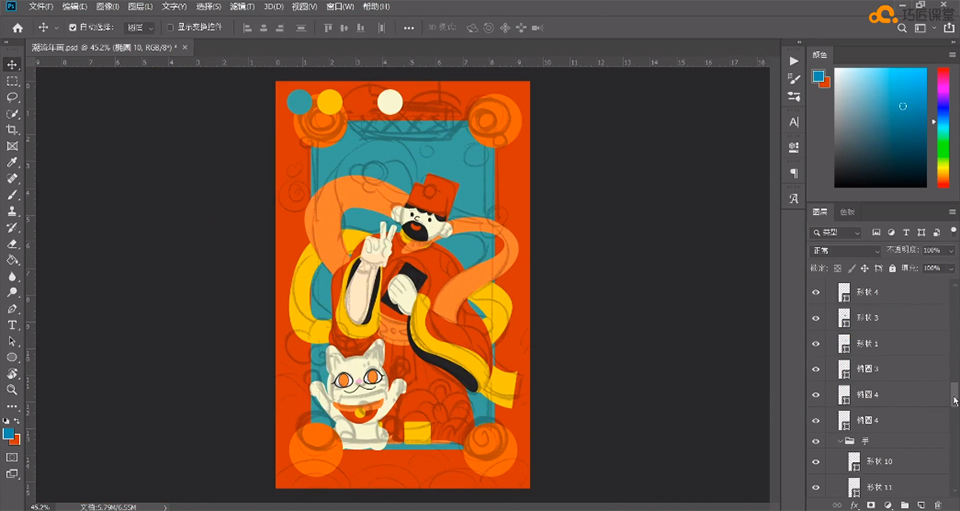Viewport: 960px width, 511px height.
Task: Select the Lasso tool
Action: point(12,97)
